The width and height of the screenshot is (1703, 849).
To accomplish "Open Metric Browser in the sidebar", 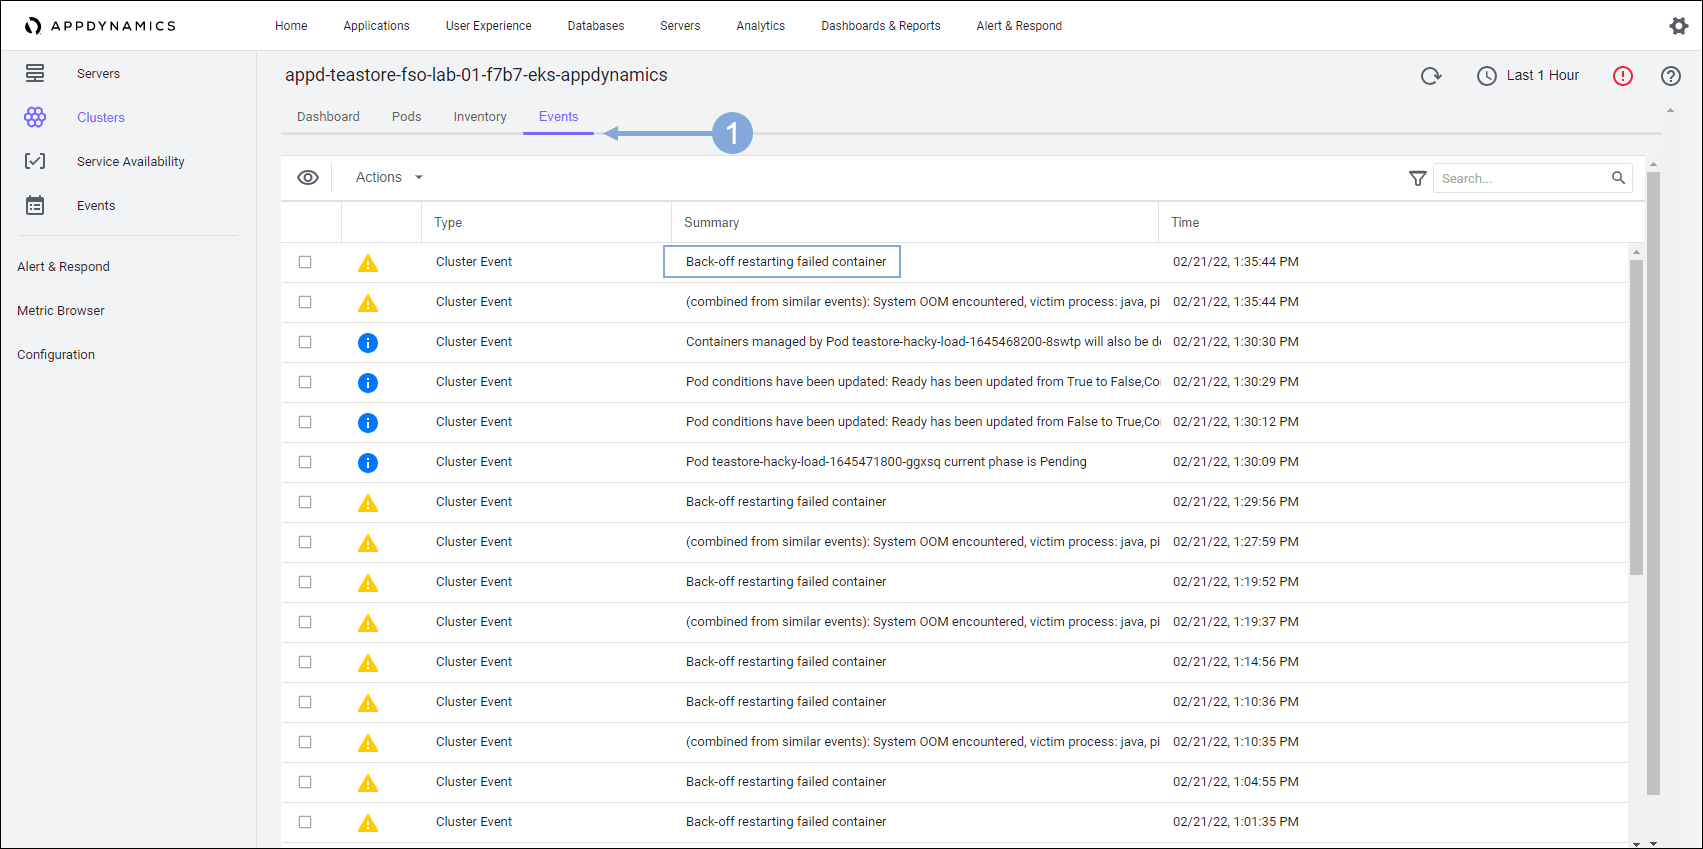I will click(x=61, y=311).
